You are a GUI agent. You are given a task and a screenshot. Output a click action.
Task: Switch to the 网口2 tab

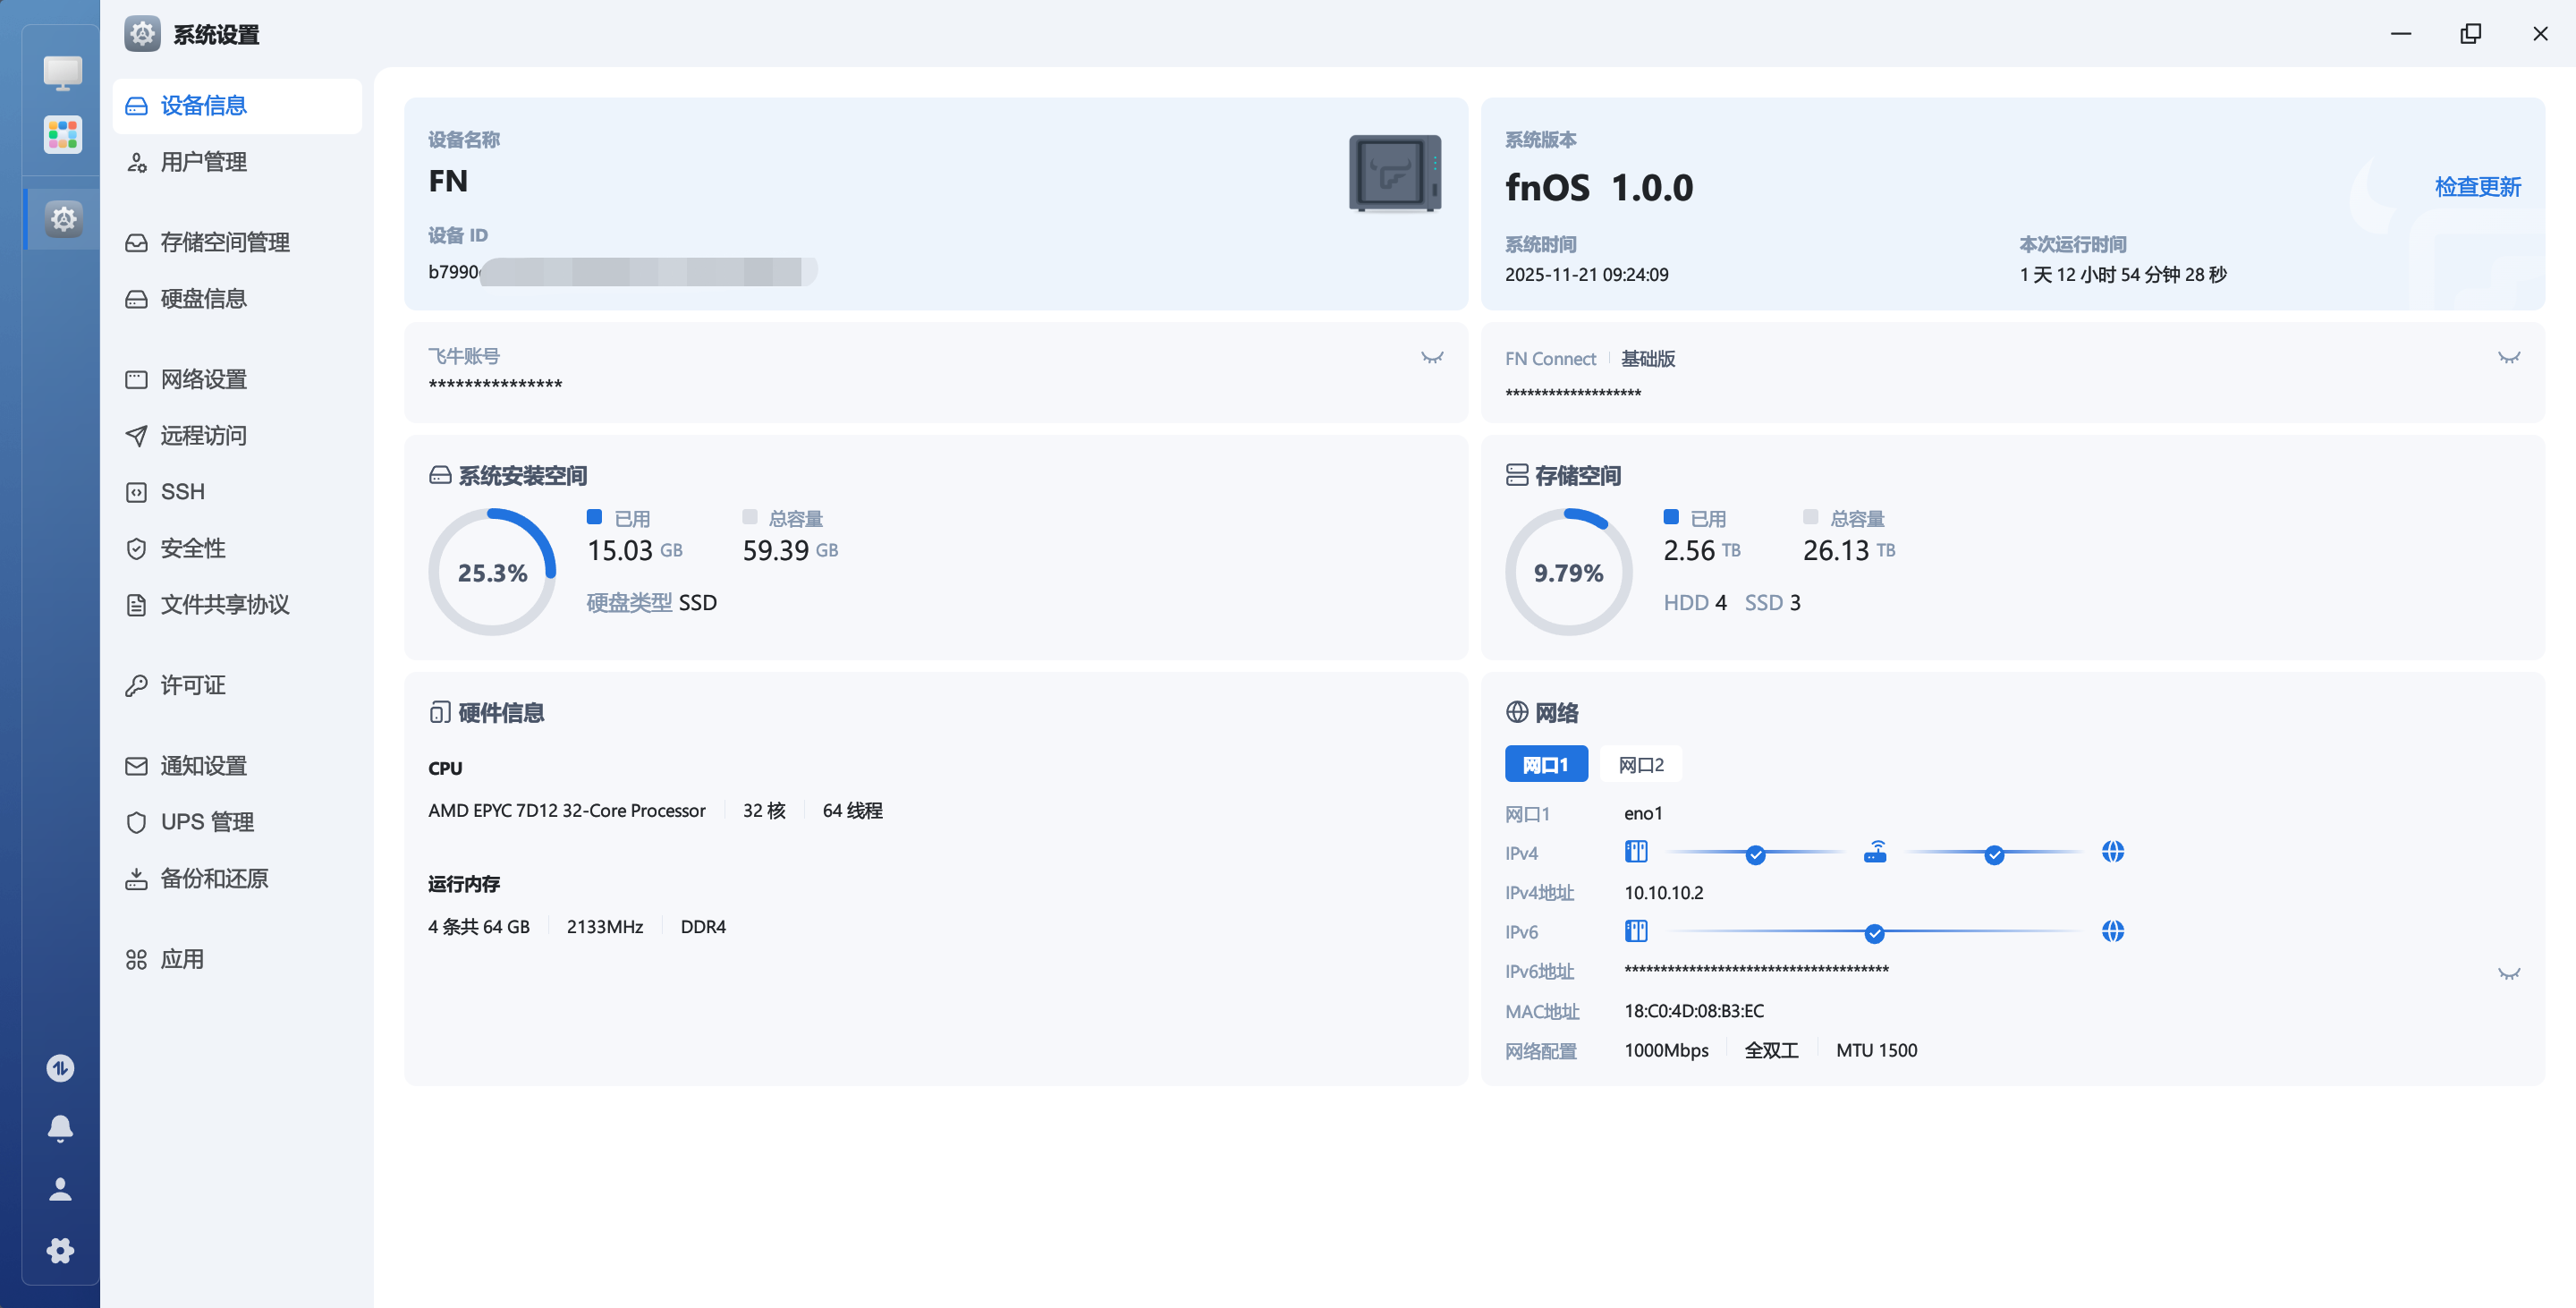click(1640, 765)
